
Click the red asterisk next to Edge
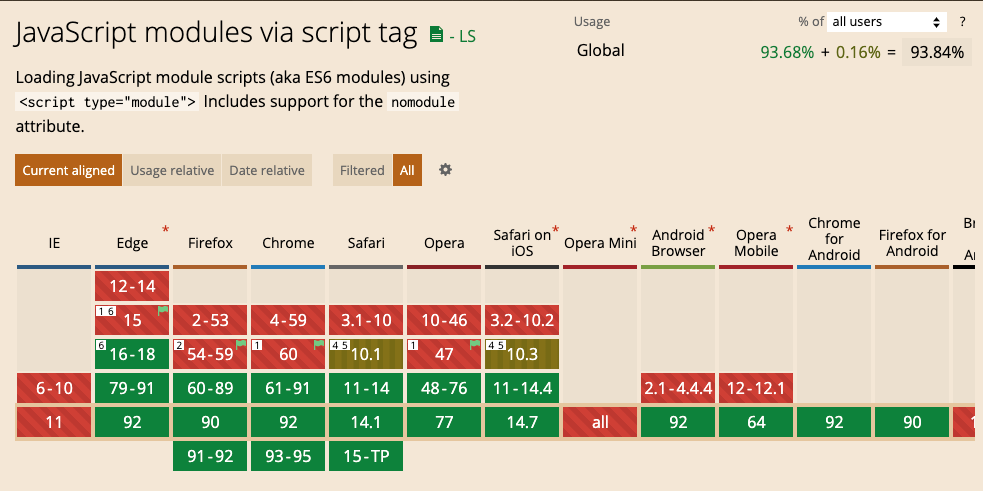(166, 230)
